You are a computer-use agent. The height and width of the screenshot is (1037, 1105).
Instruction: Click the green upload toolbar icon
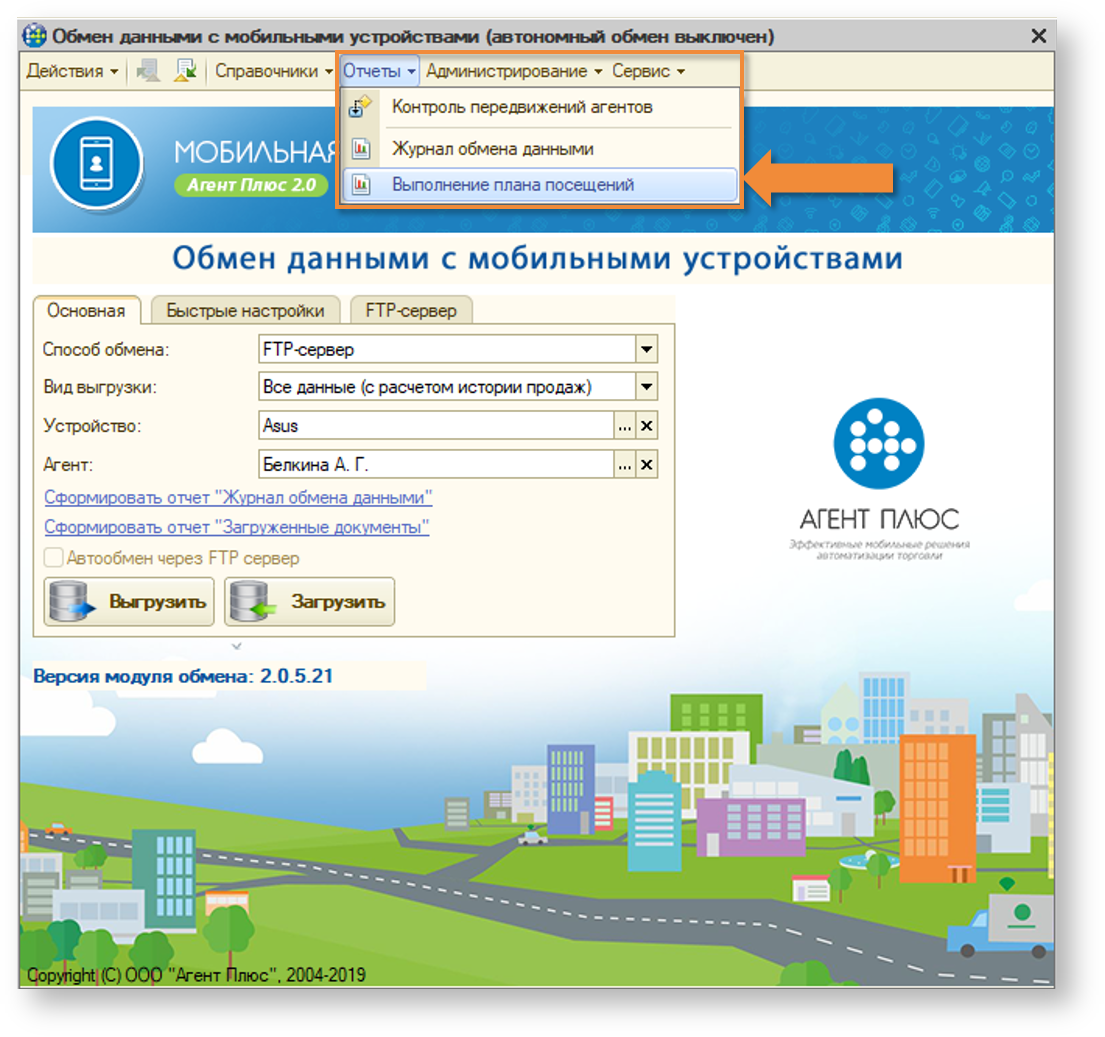[185, 70]
